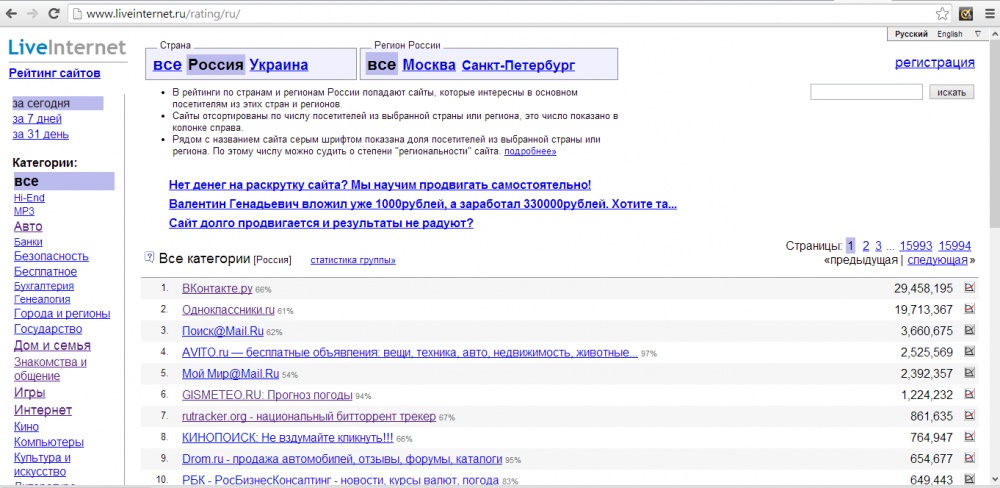Click into the site search input field
Image resolution: width=1000 pixels, height=488 pixels.
tap(866, 92)
